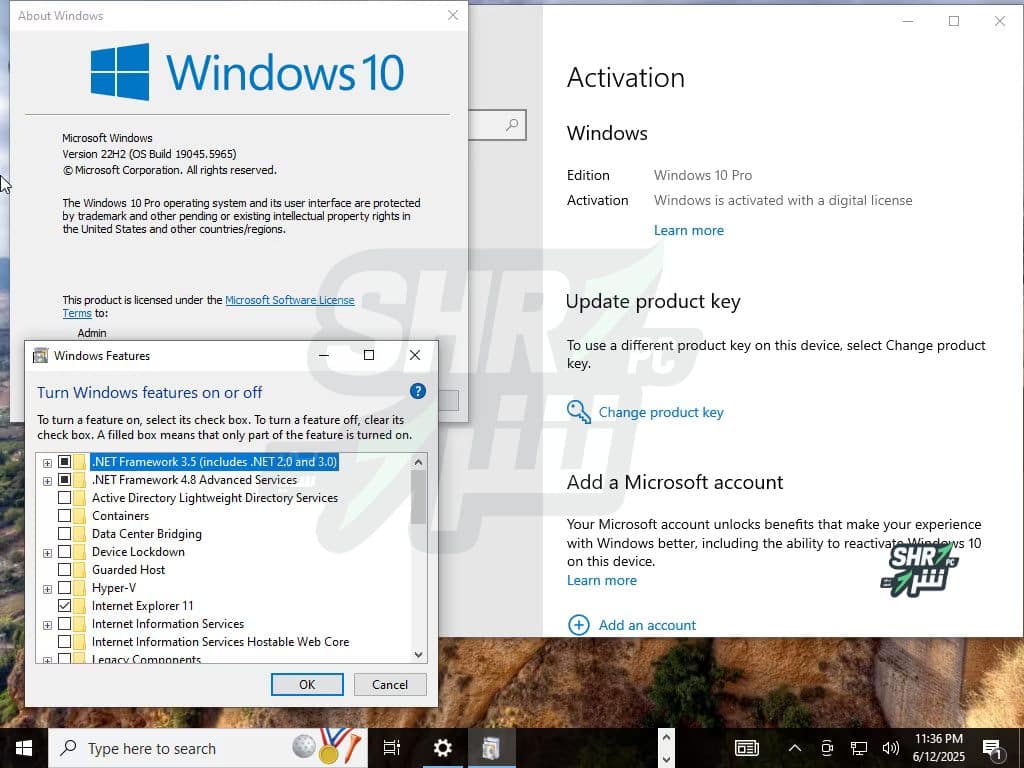Viewport: 1024px width, 768px height.
Task: Check the Data Center Bridging checkbox
Action: 64,534
